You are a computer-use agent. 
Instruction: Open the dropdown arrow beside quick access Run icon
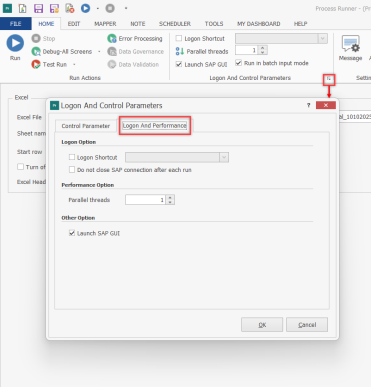point(98,8)
